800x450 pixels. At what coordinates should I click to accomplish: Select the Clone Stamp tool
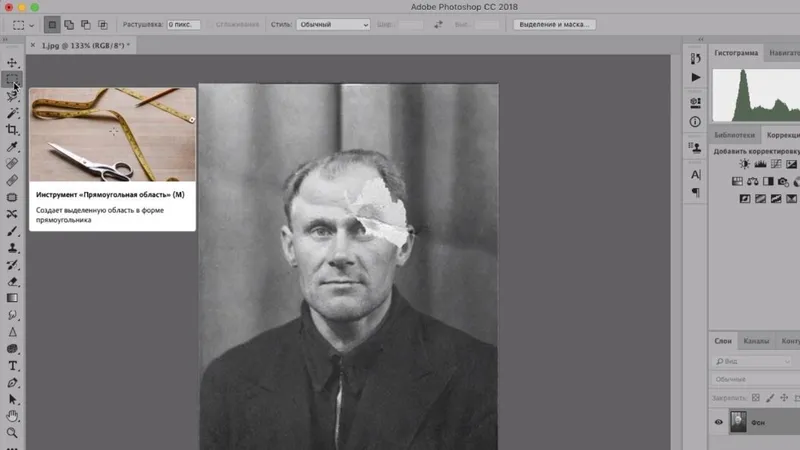pyautogui.click(x=12, y=247)
